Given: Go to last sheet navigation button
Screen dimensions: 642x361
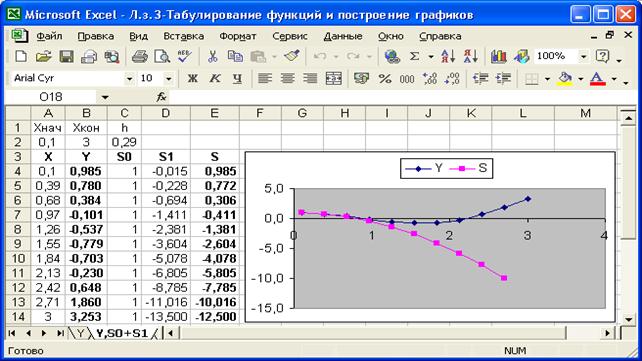Looking at the screenshot, I should (x=60, y=333).
